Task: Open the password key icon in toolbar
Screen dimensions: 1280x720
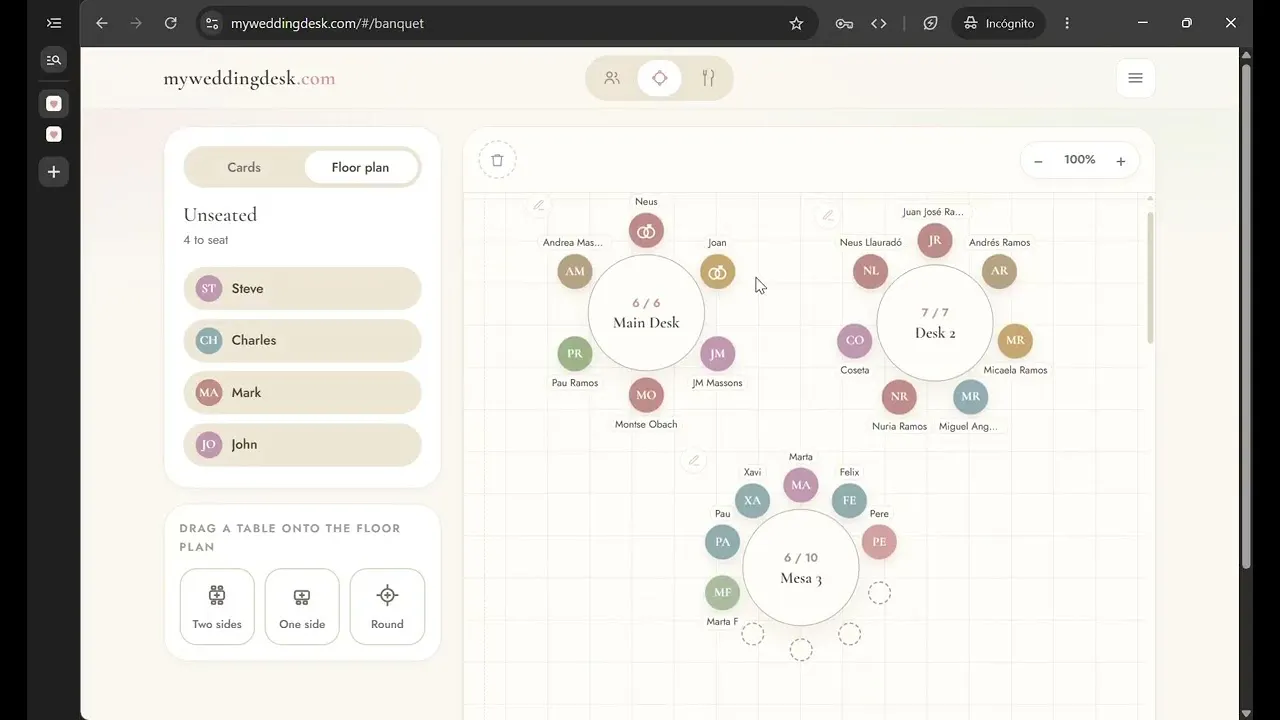Action: [x=844, y=23]
